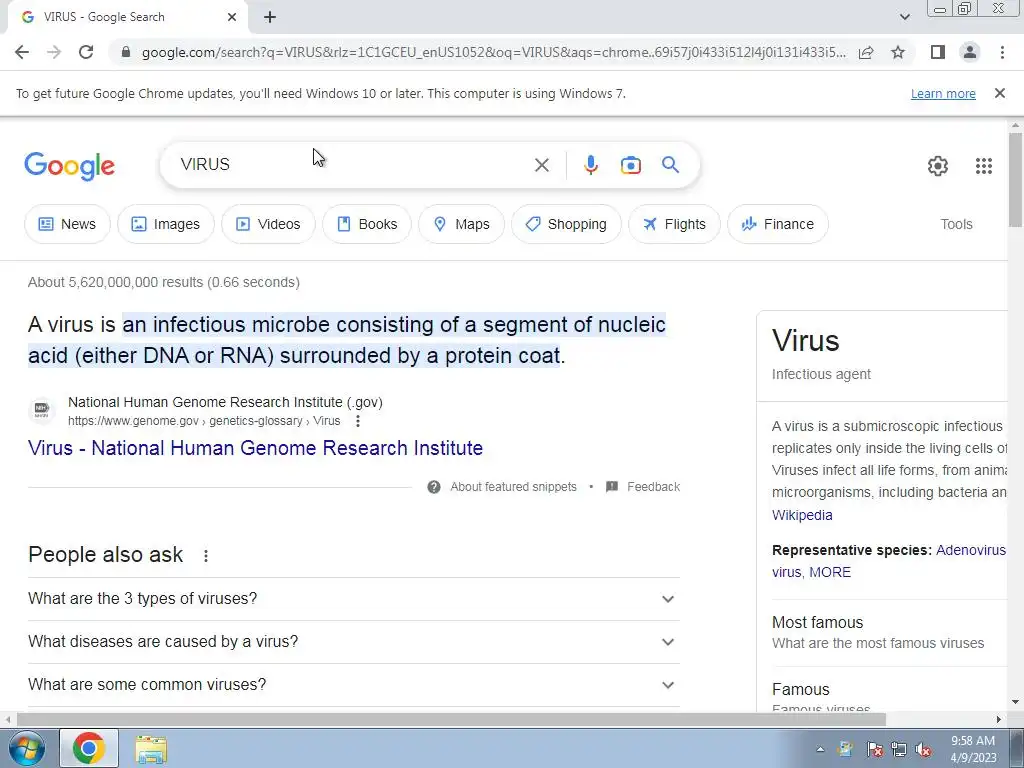The height and width of the screenshot is (768, 1024).
Task: Start voice search with the microphone icon
Action: pyautogui.click(x=590, y=165)
